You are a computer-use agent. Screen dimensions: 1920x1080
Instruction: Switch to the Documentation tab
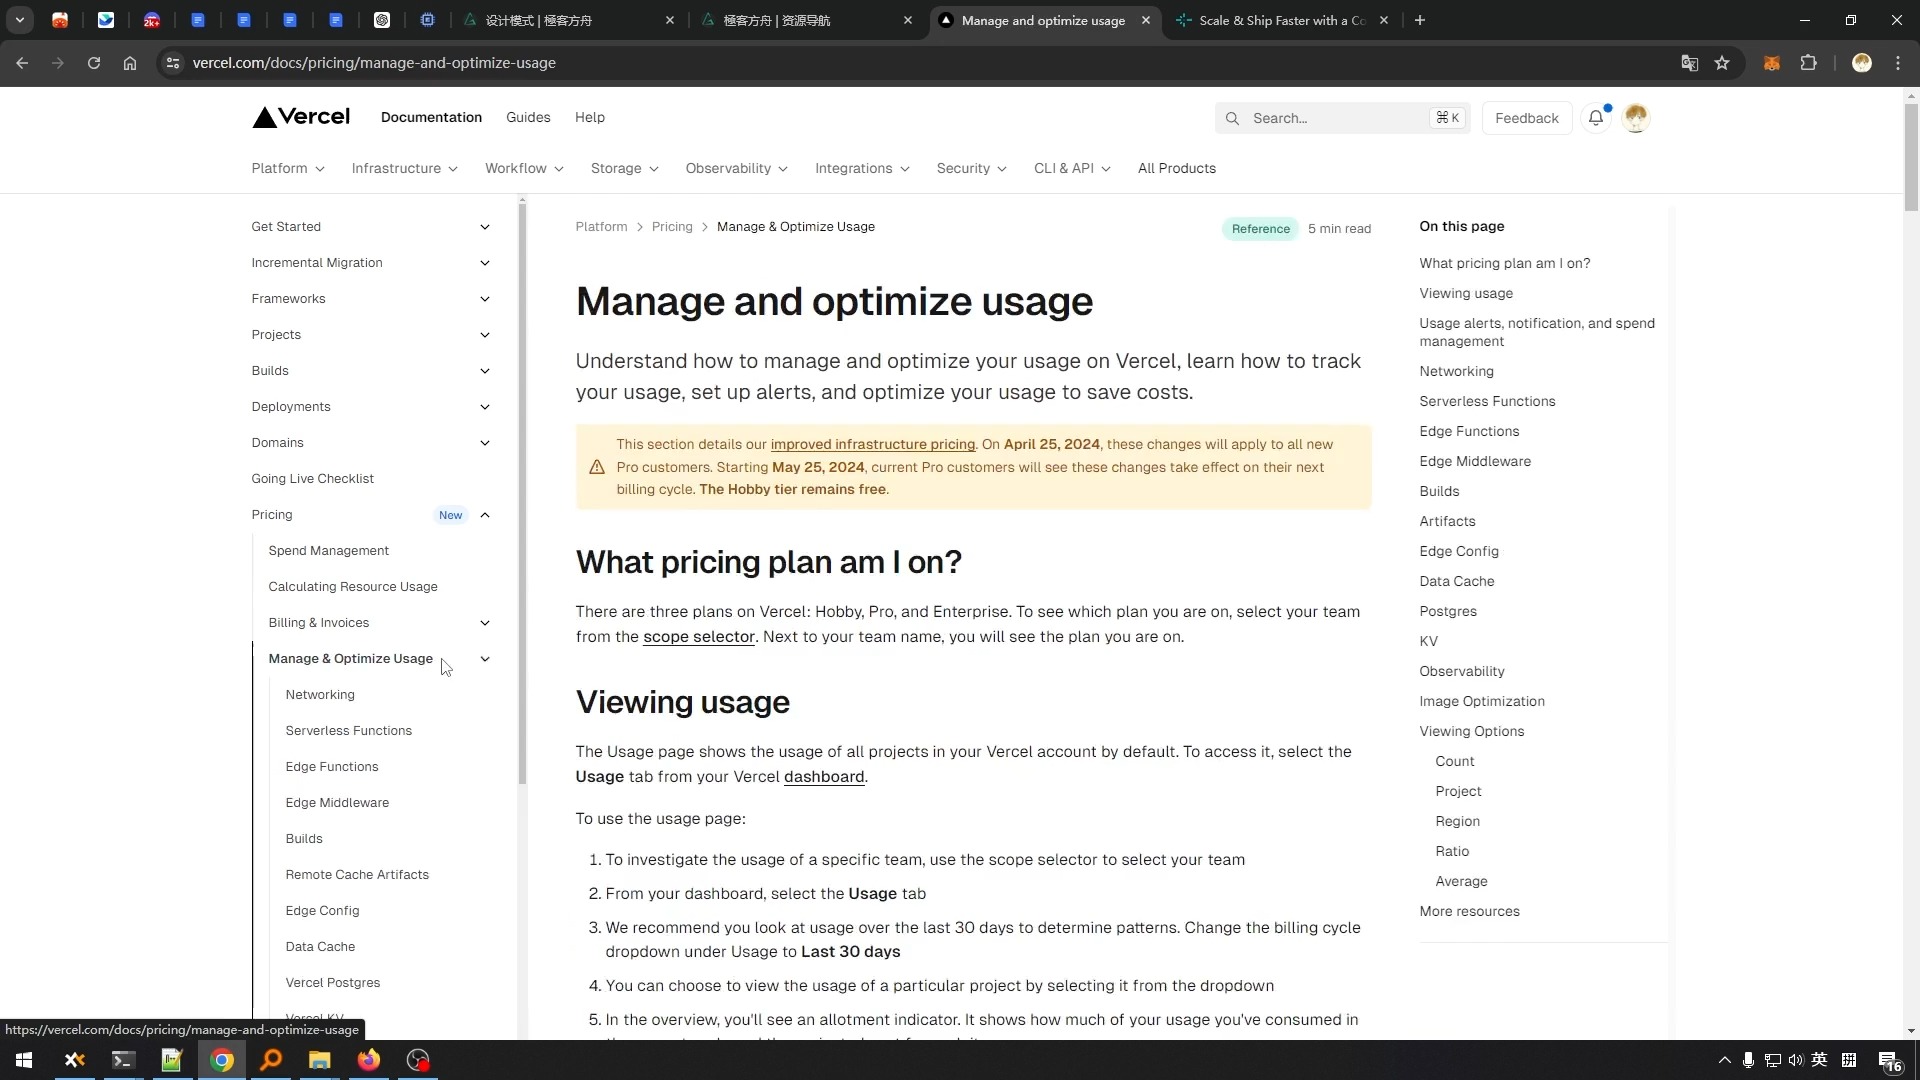coord(431,117)
